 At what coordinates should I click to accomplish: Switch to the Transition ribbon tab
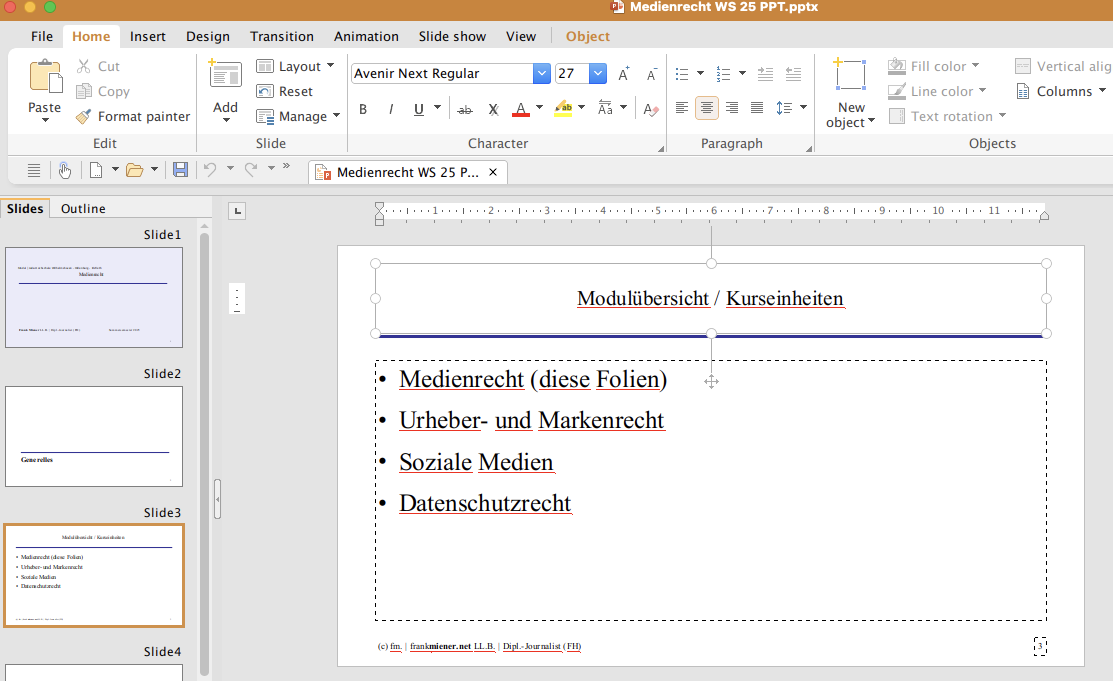[x=282, y=36]
